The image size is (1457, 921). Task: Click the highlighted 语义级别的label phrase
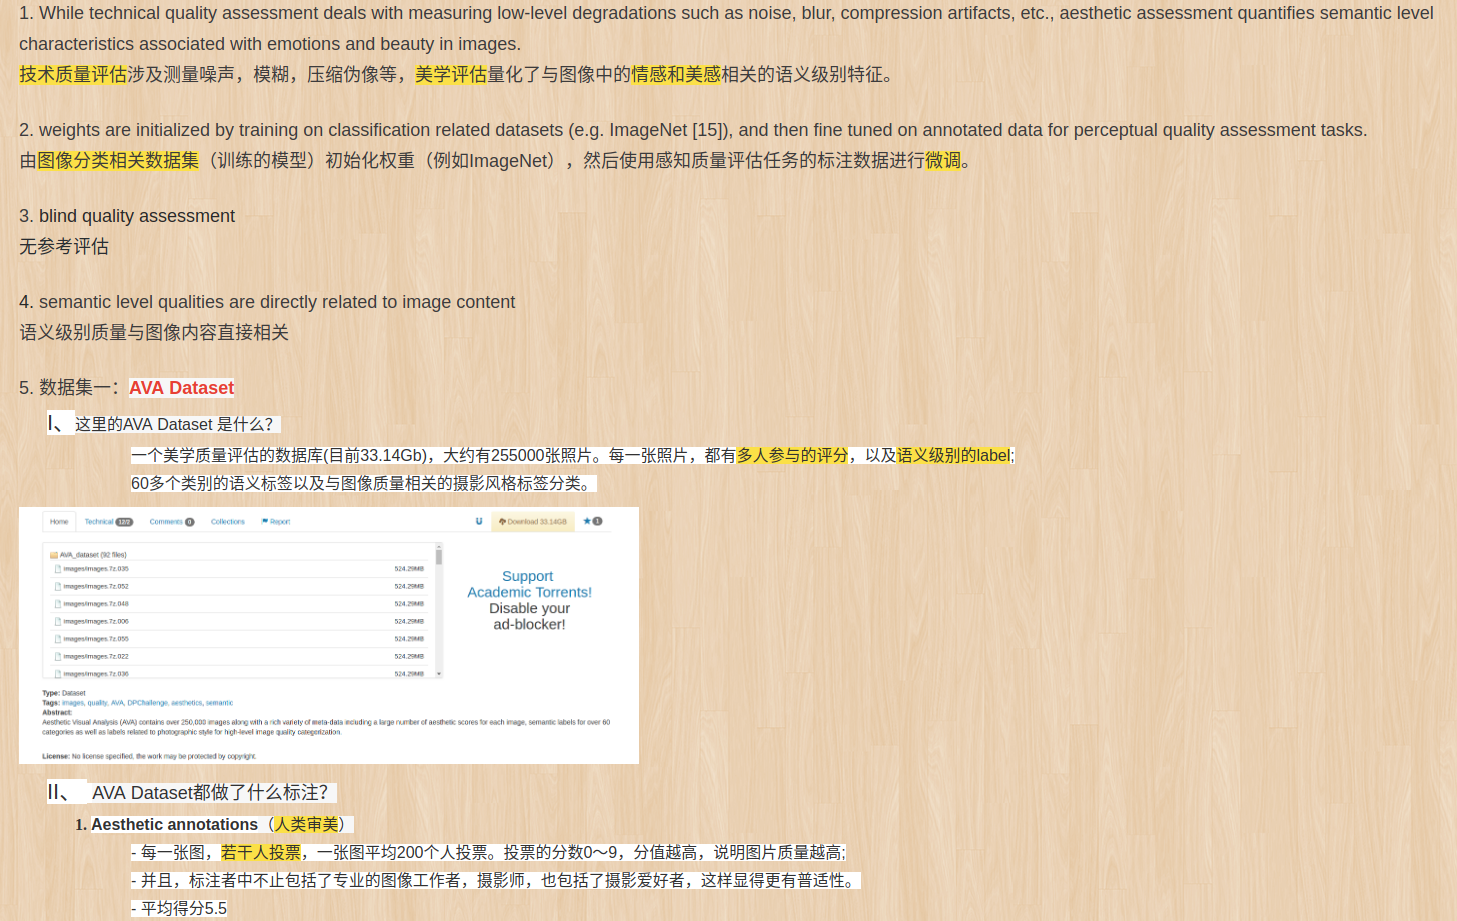click(x=953, y=456)
